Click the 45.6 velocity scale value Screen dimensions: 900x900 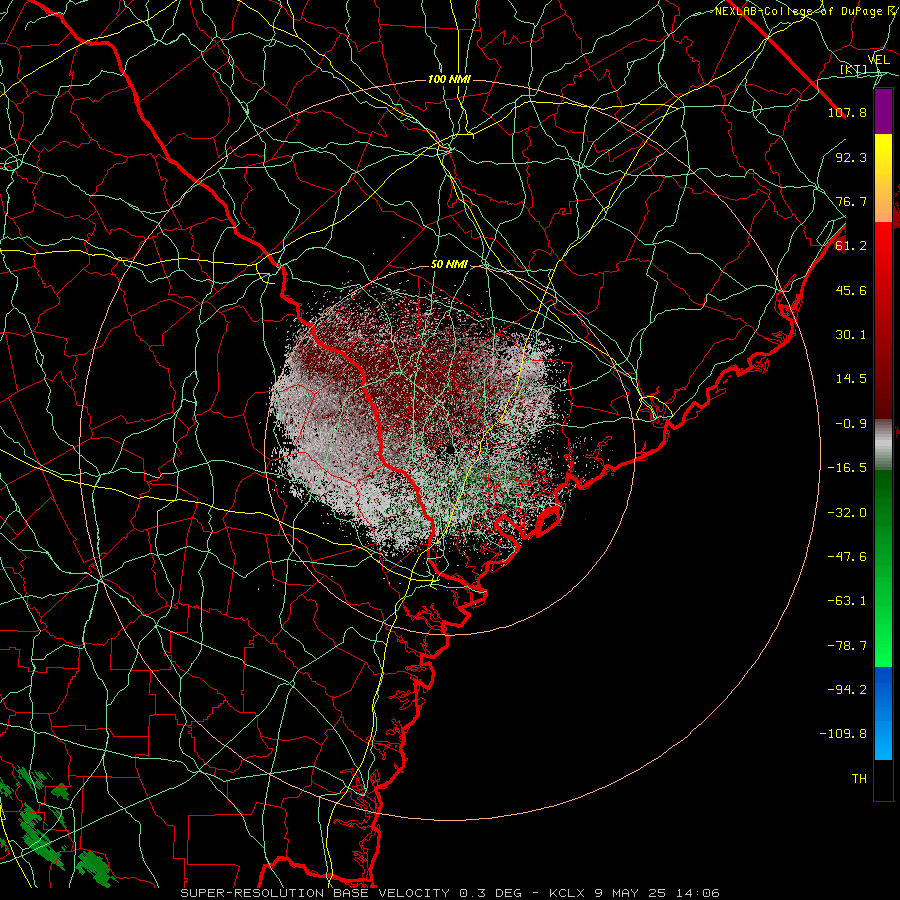[x=851, y=290]
